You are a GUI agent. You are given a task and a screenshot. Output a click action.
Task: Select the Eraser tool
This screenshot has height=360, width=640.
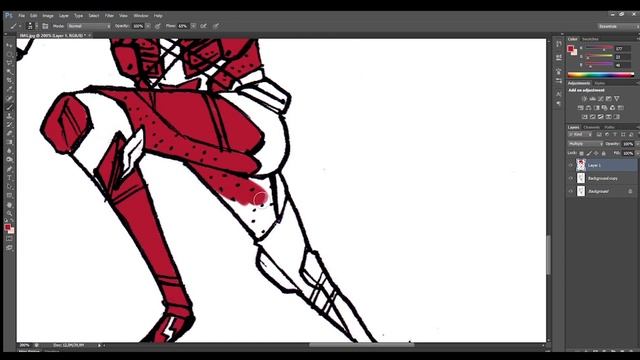9,134
